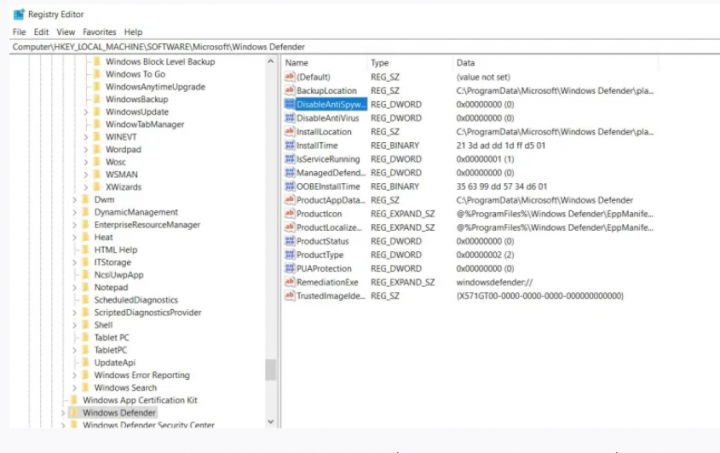This screenshot has height=453, width=720.
Task: Click the BackupLocation string value icon
Action: (x=290, y=90)
